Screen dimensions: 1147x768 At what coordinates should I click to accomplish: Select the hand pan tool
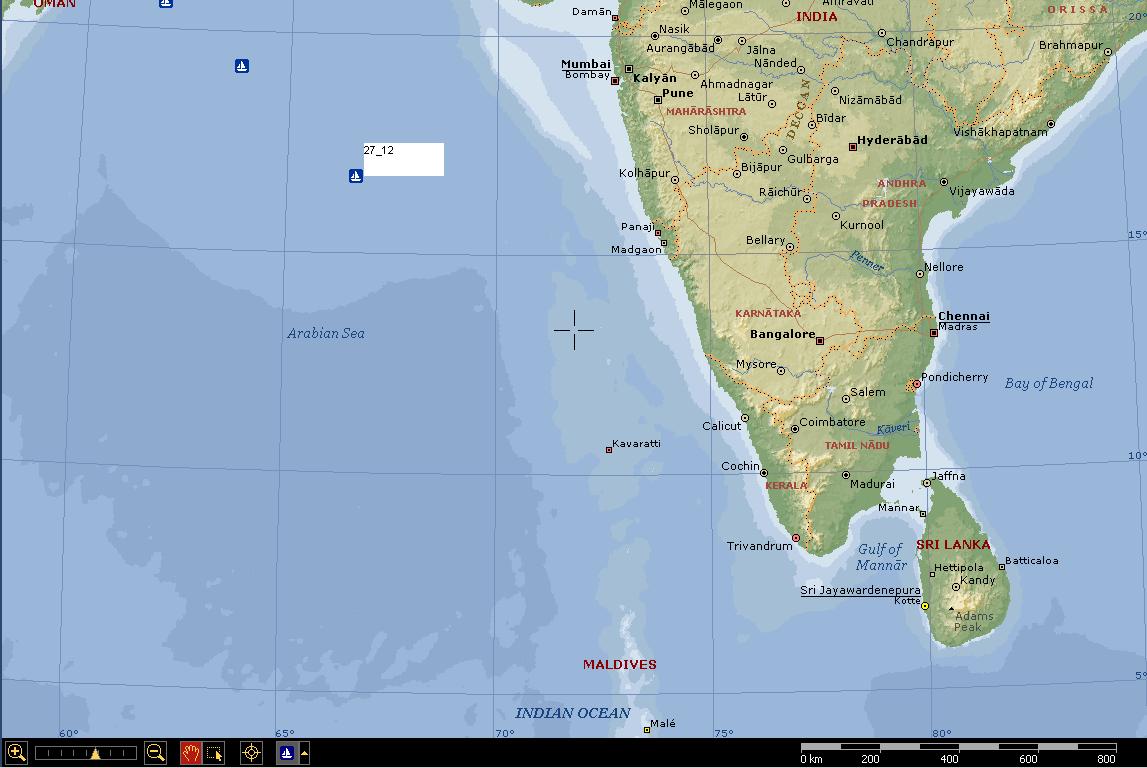[x=191, y=752]
